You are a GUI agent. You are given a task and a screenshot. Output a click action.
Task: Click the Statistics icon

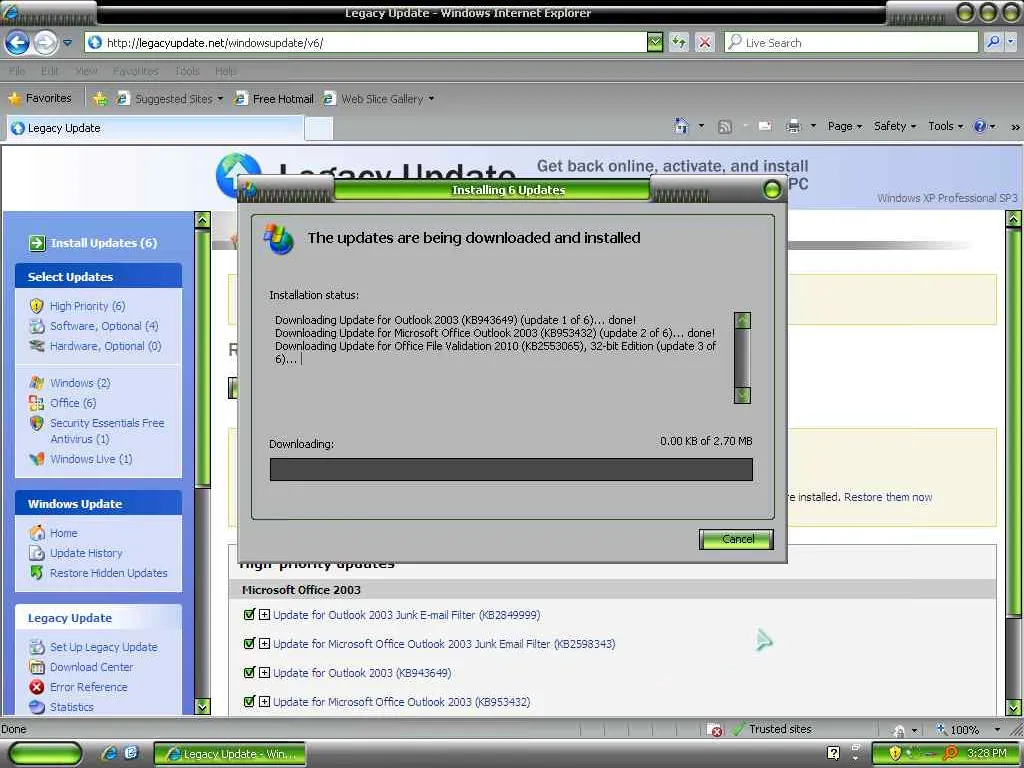[37, 707]
